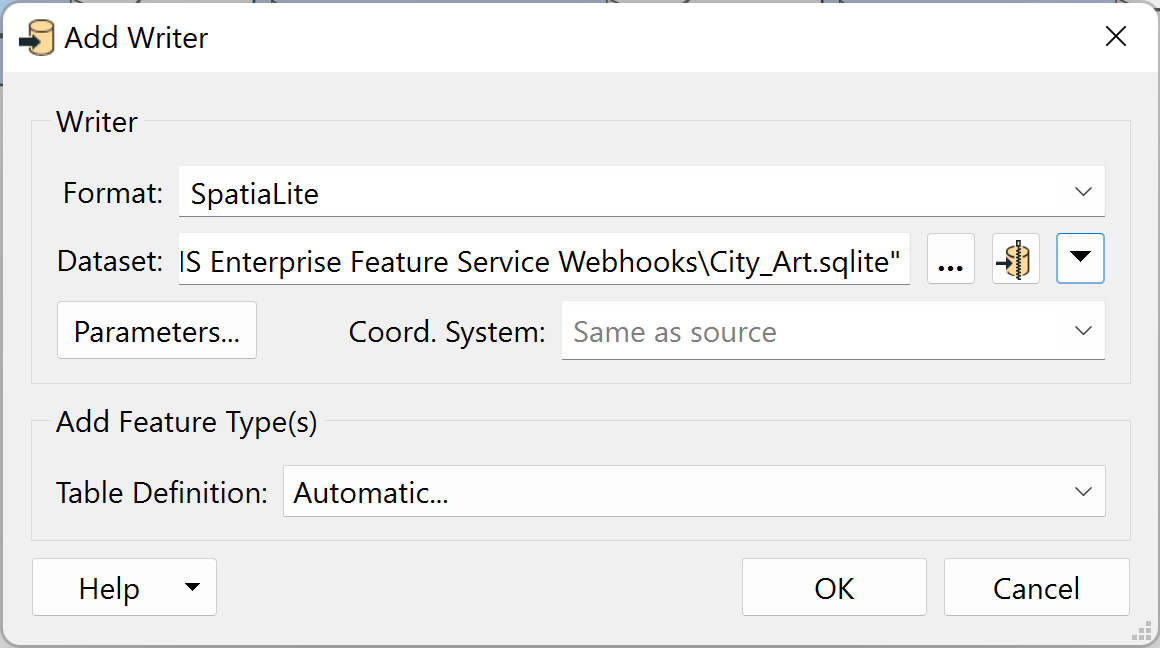Click the Add Writer title bar icon
The height and width of the screenshot is (648, 1160).
point(36,37)
